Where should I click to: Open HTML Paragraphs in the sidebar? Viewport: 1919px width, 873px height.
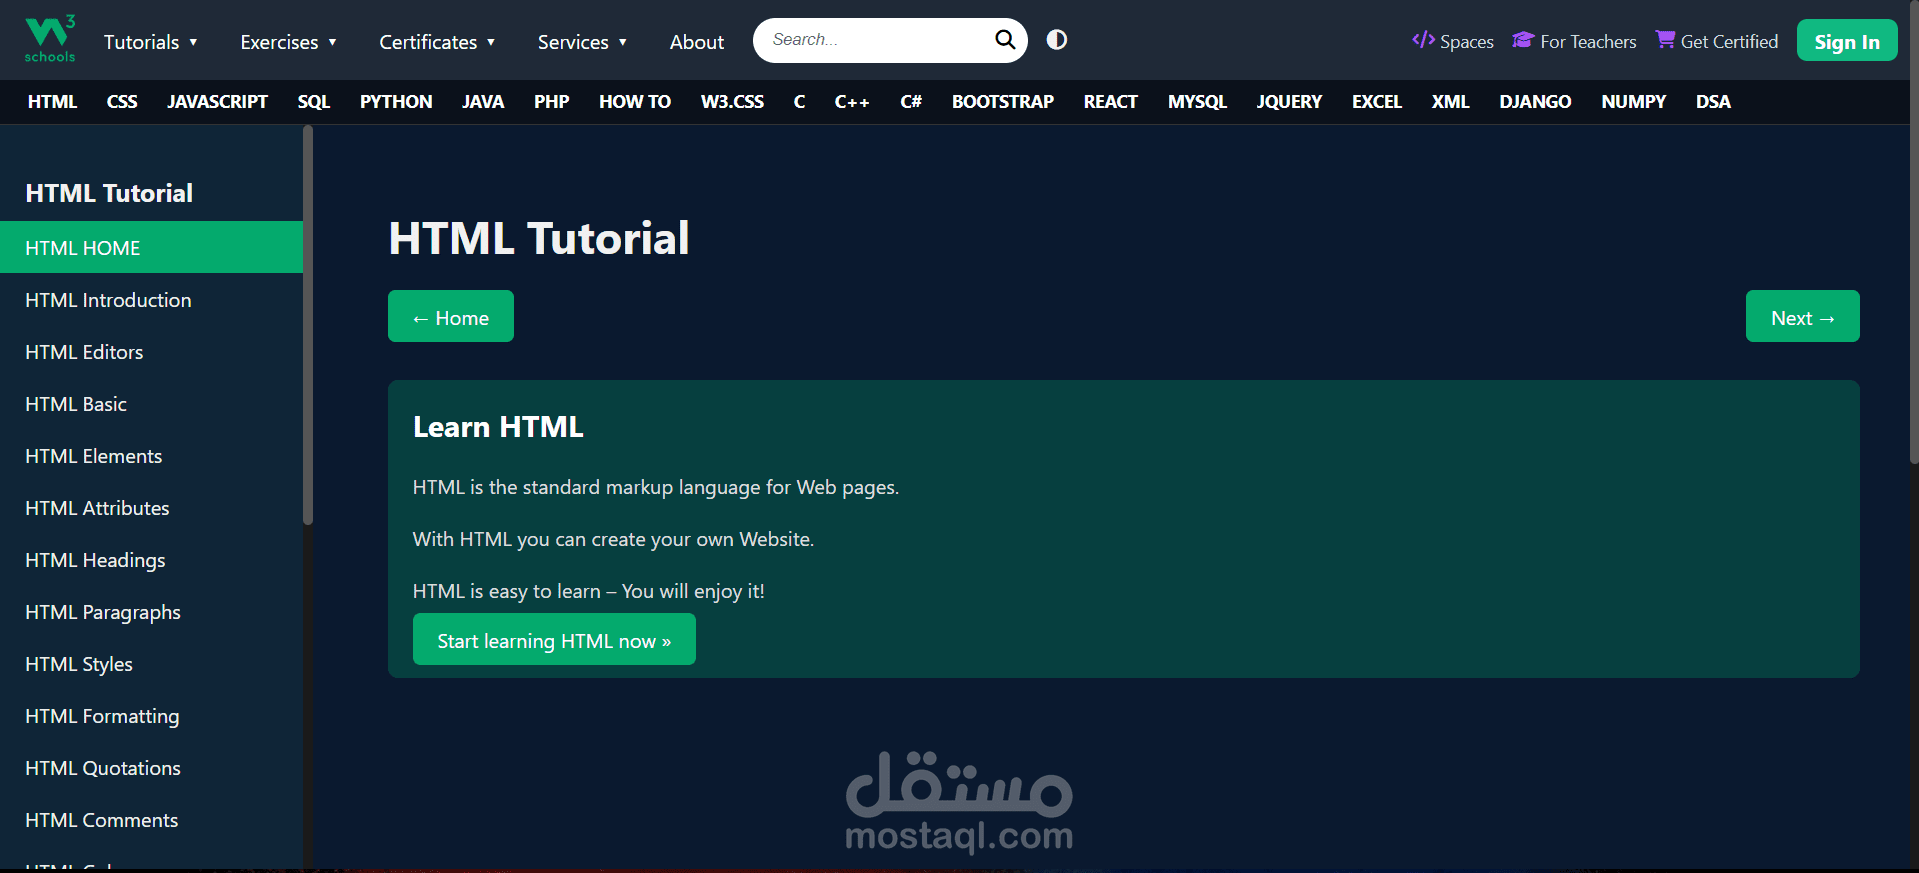(151, 612)
